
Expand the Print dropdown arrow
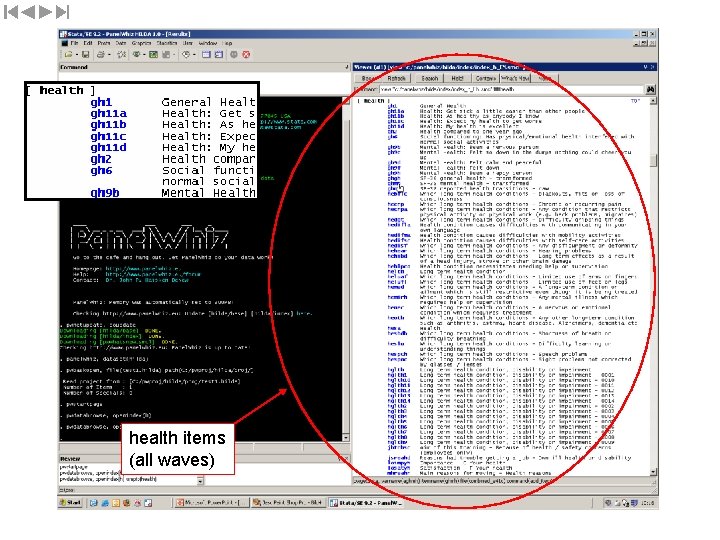point(108,55)
